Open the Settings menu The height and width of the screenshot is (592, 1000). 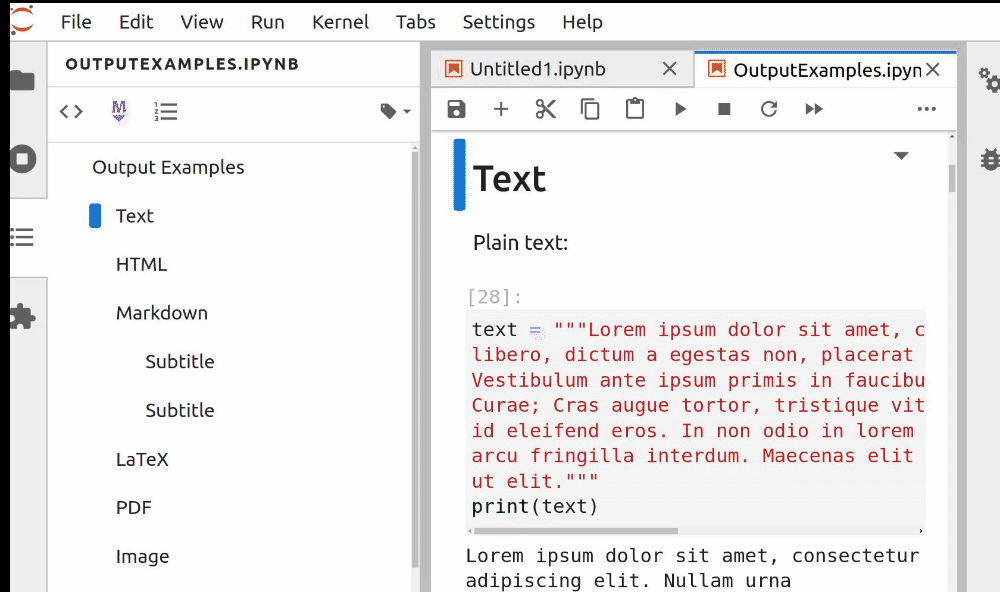pos(499,22)
